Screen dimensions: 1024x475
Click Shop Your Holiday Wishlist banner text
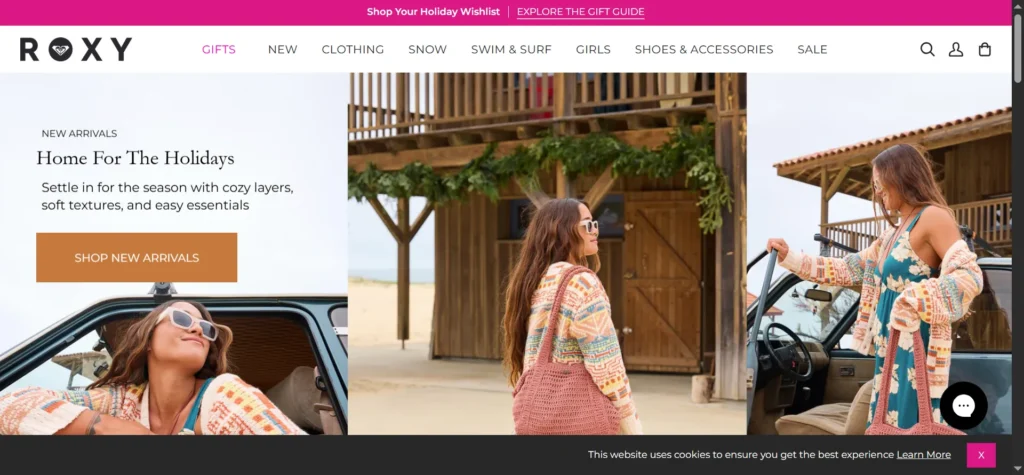433,12
